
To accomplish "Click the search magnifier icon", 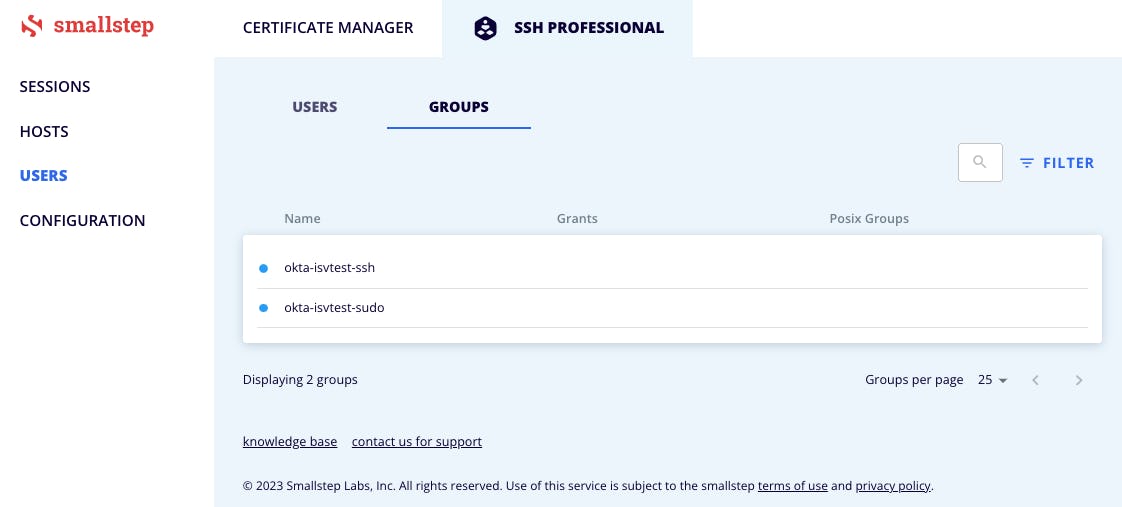I will click(980, 162).
